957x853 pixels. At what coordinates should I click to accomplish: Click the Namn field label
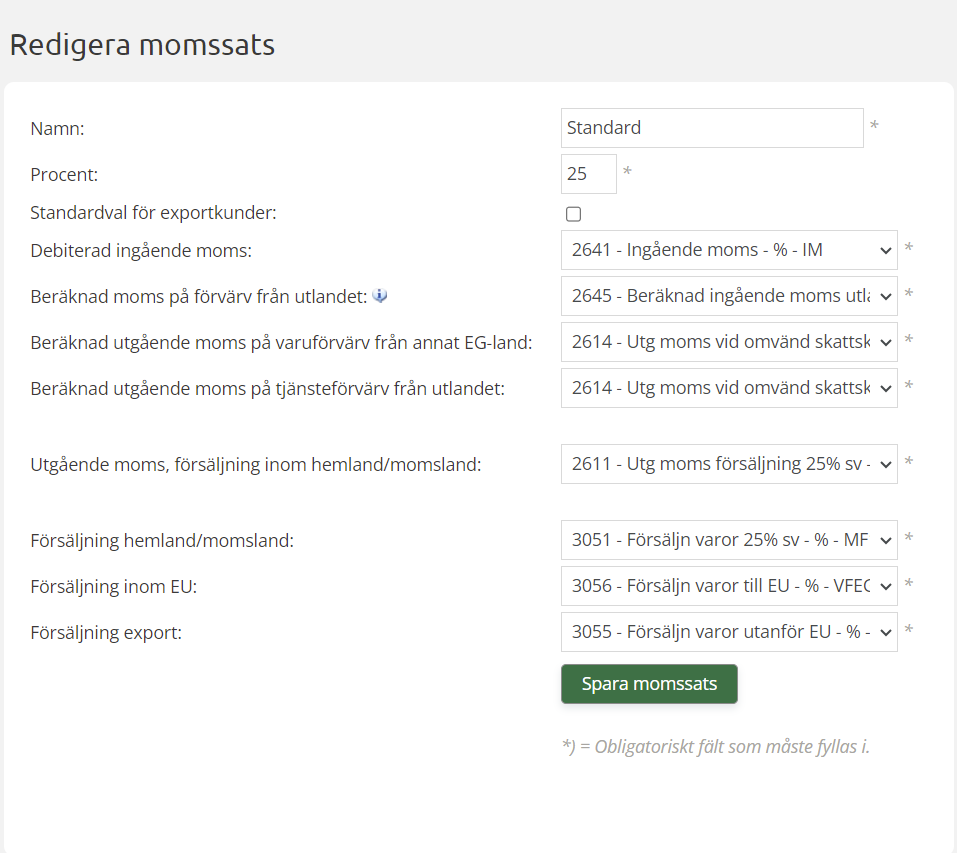58,129
